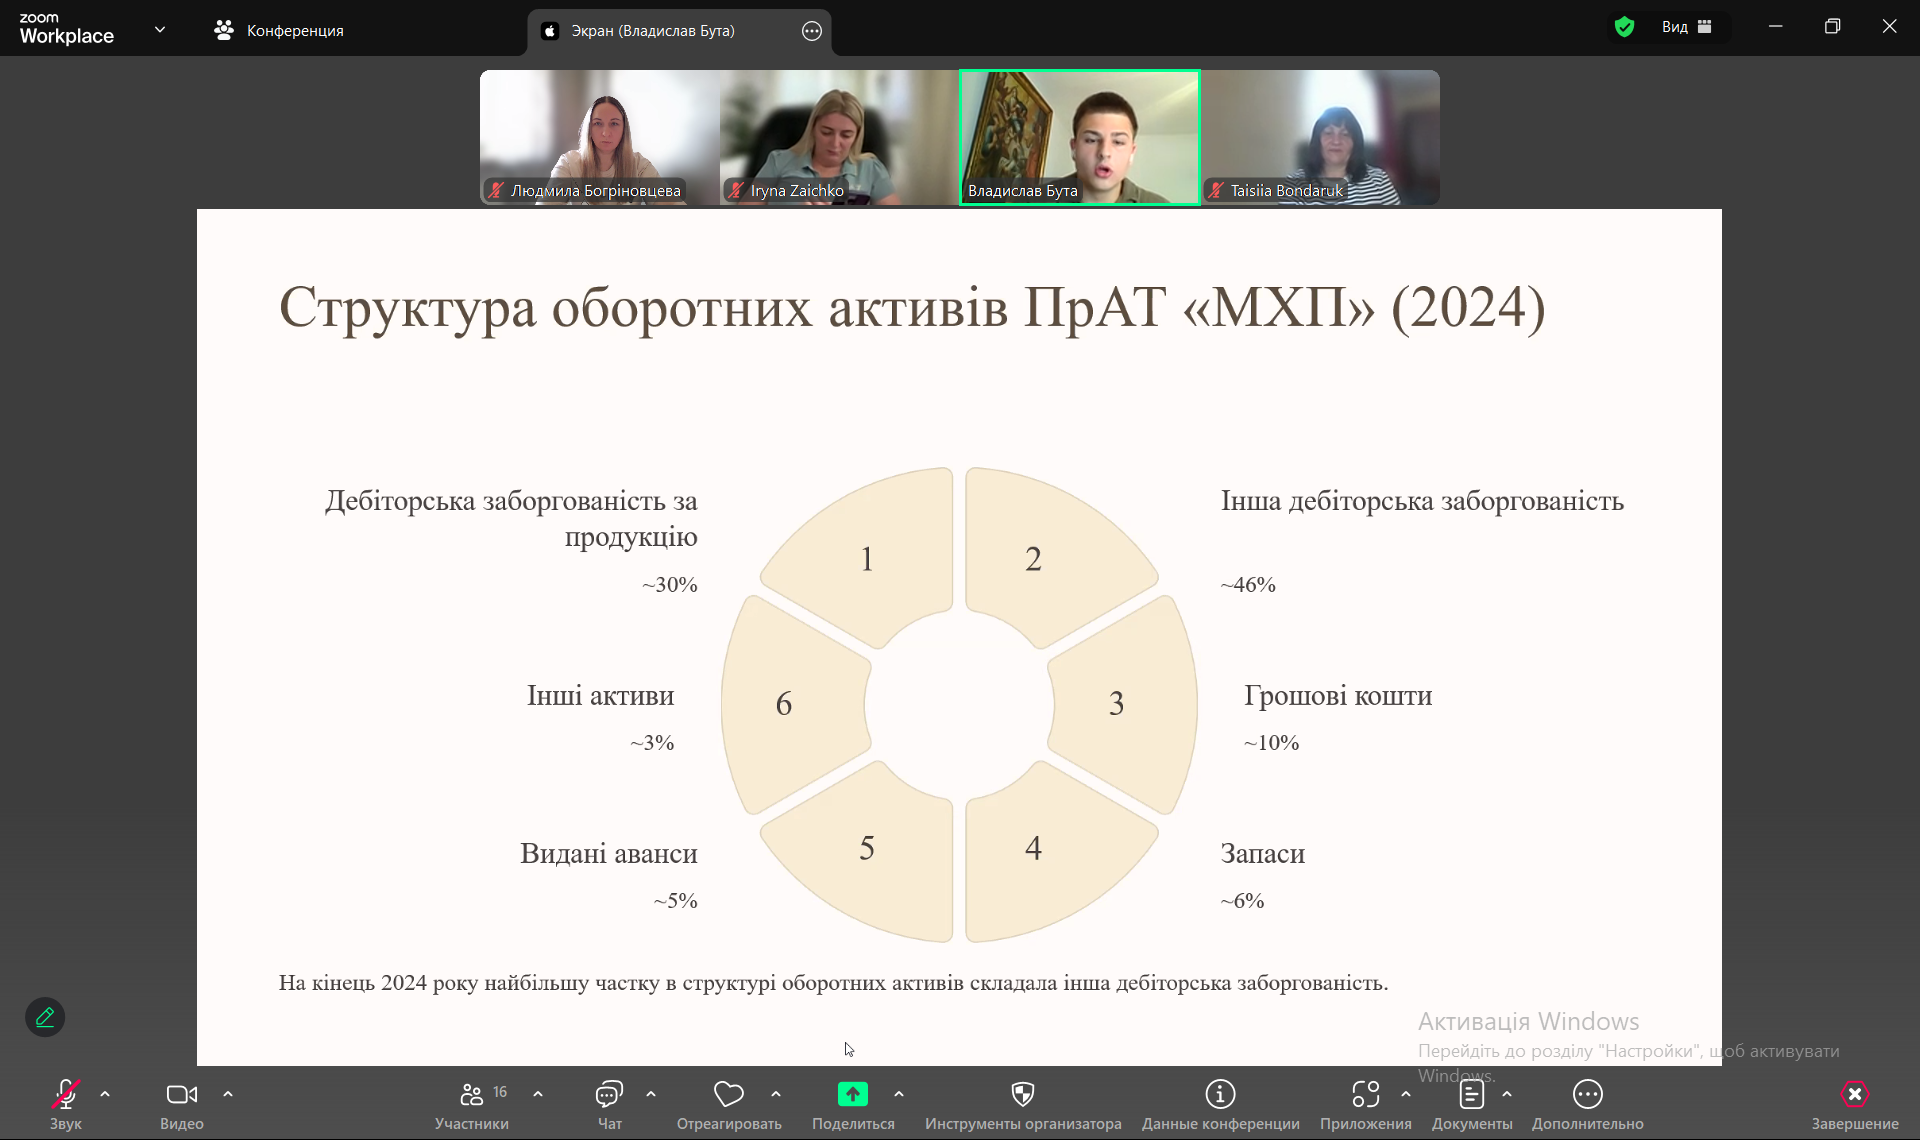The width and height of the screenshot is (1920, 1140).
Task: Open the Приложения apps icon
Action: tap(1365, 1095)
